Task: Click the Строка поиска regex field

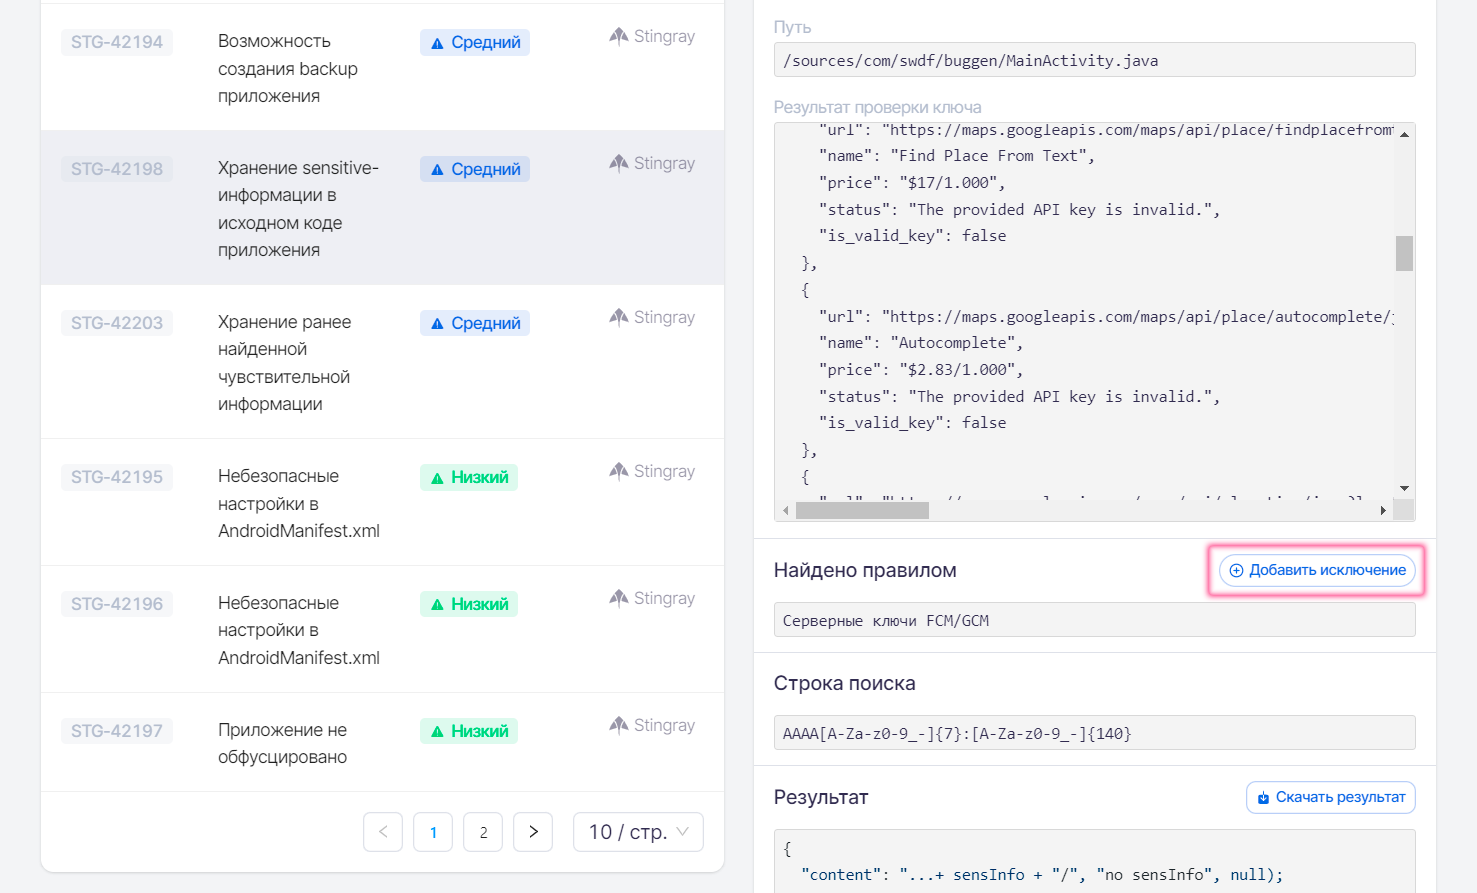Action: click(1094, 733)
